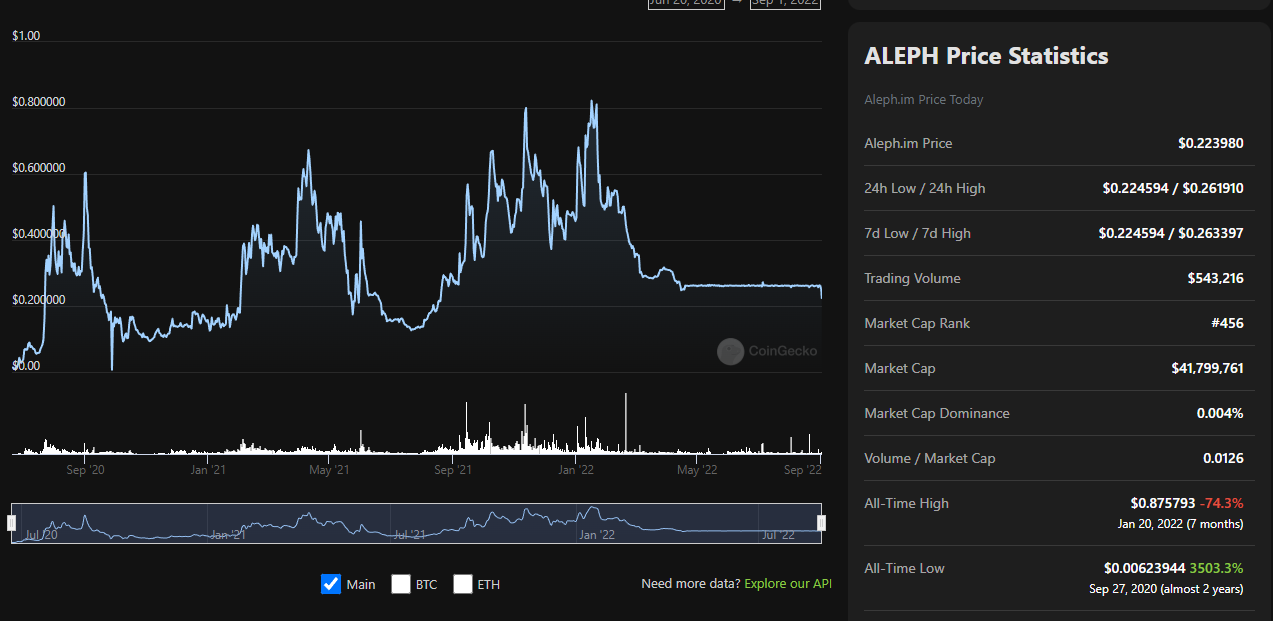Click the Sep '21 x-axis label
This screenshot has height=621, width=1273.
453,469
